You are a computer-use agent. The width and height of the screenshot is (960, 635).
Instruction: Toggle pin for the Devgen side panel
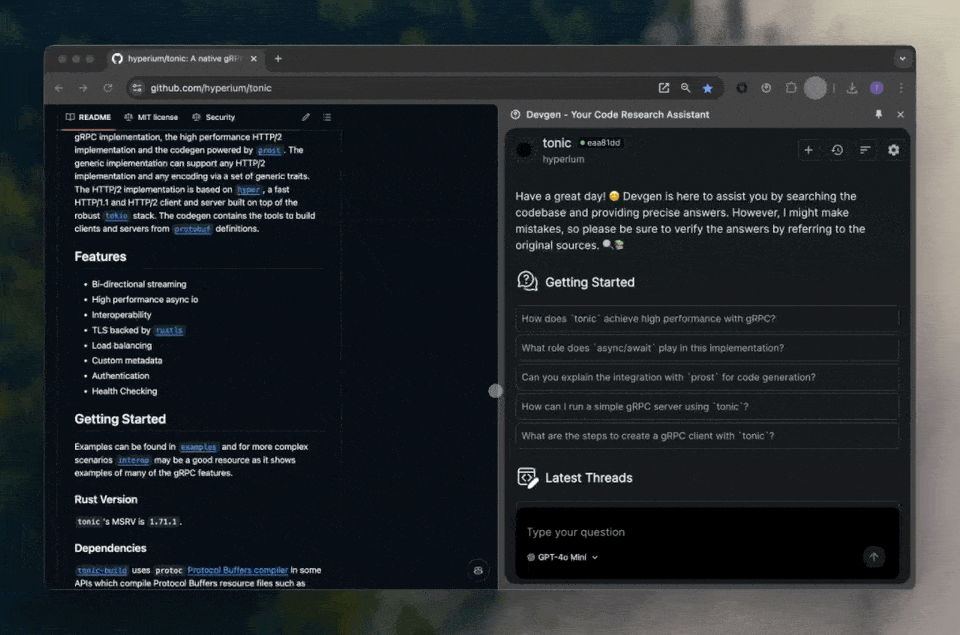[879, 114]
